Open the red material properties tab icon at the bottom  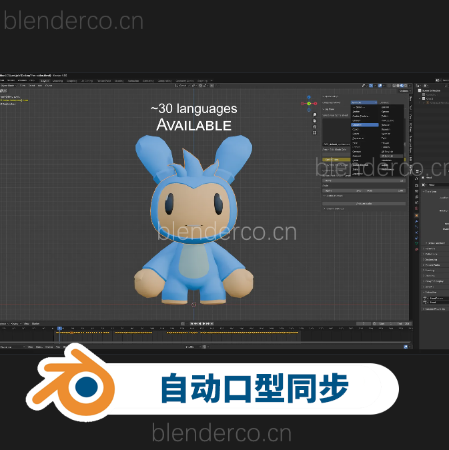[x=416, y=249]
